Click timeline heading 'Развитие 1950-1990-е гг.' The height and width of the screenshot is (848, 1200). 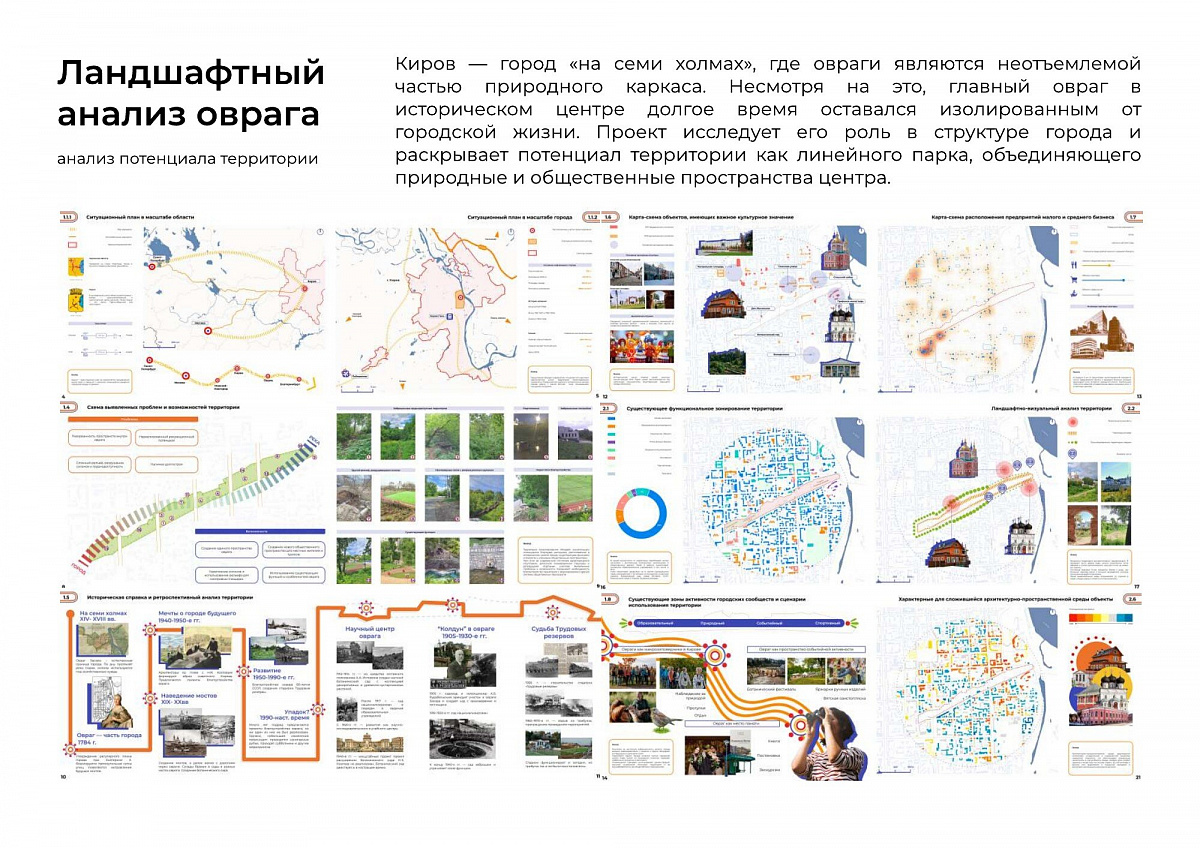(x=273, y=674)
